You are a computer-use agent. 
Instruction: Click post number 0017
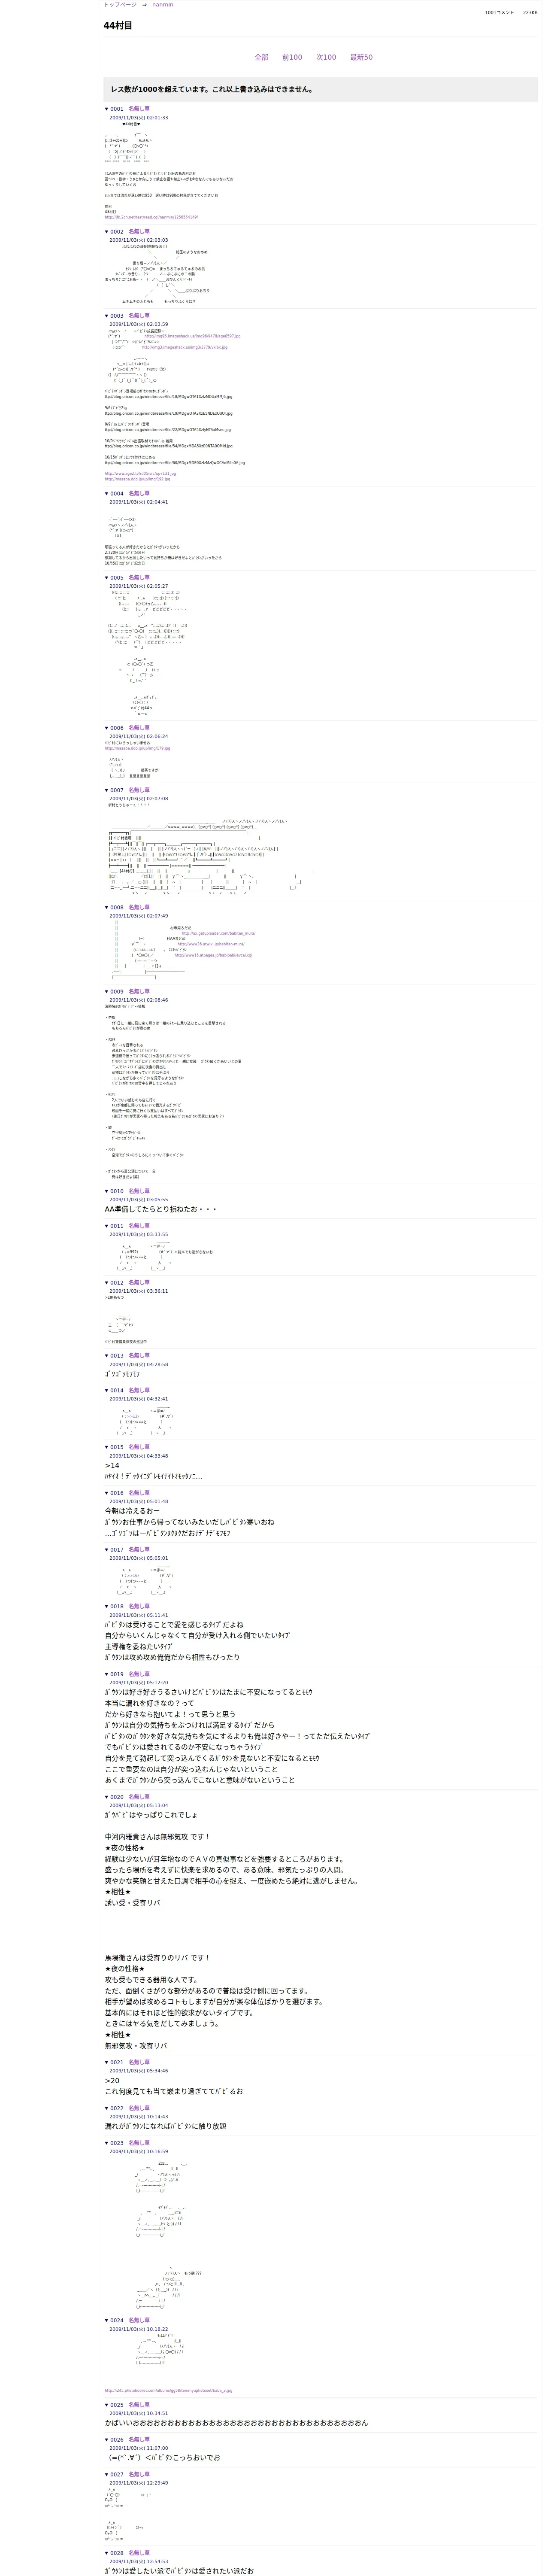(x=117, y=1550)
